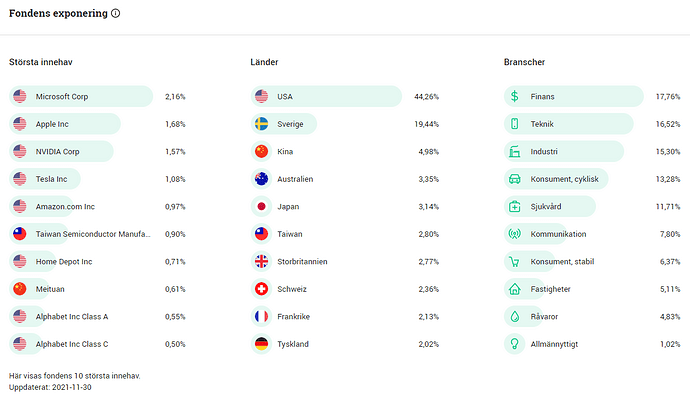The height and width of the screenshot is (400, 690).
Task: Click the Allmännyttigt lightbulb icon
Action: (x=514, y=344)
